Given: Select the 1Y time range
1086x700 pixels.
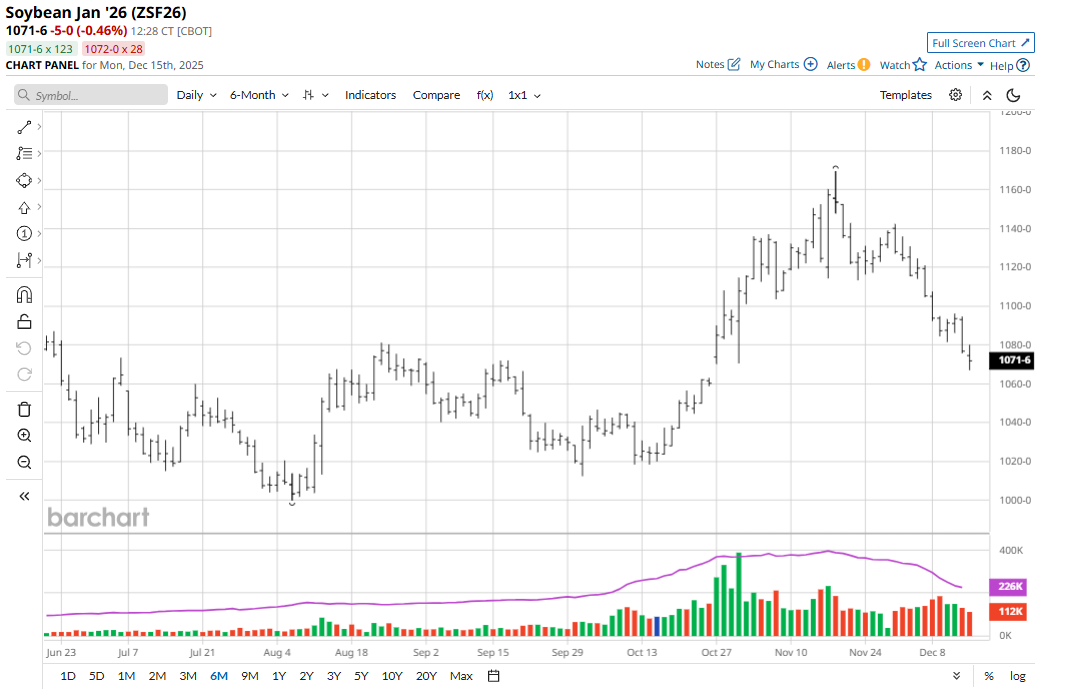Looking at the screenshot, I should 278,676.
